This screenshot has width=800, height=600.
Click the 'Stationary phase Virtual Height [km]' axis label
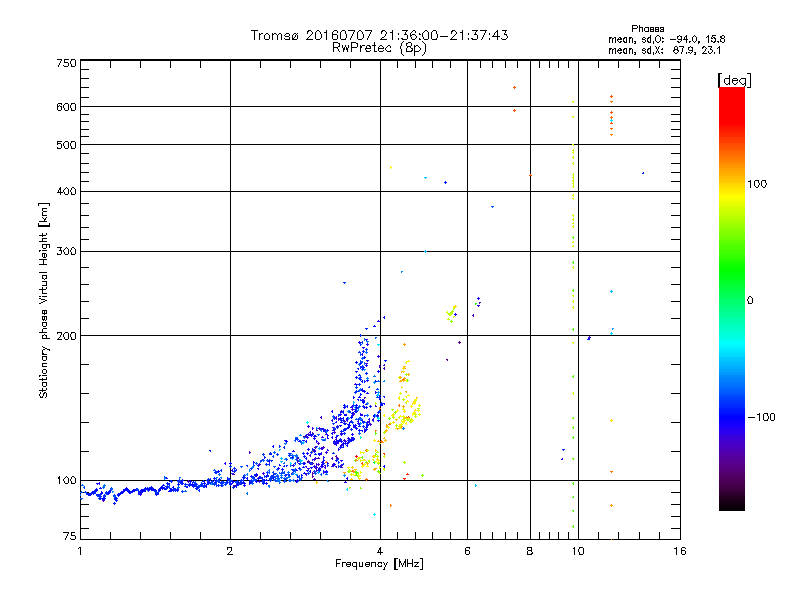tap(44, 300)
